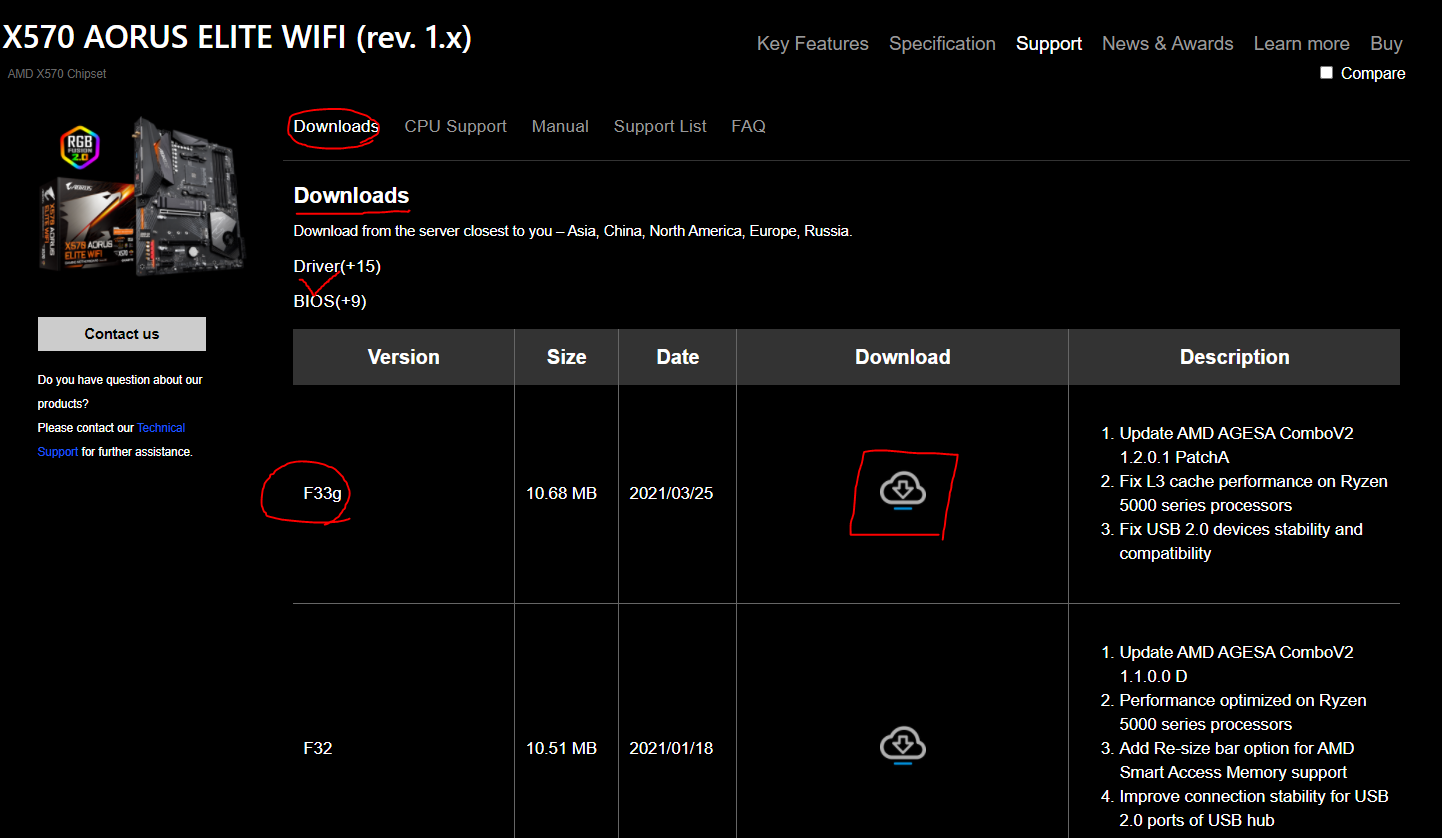This screenshot has width=1442, height=838.
Task: Switch to the Manual tab
Action: [560, 126]
